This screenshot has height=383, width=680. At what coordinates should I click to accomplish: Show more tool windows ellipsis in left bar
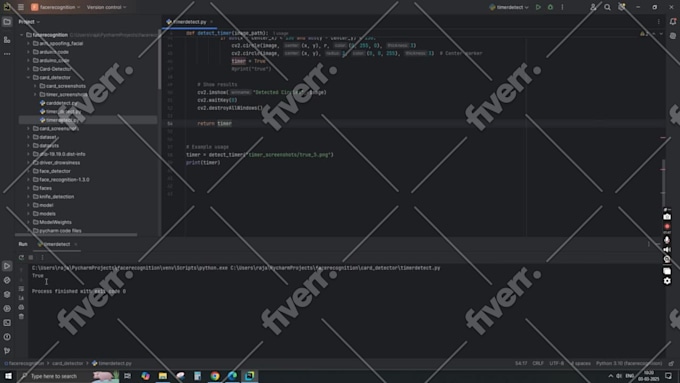(7, 54)
